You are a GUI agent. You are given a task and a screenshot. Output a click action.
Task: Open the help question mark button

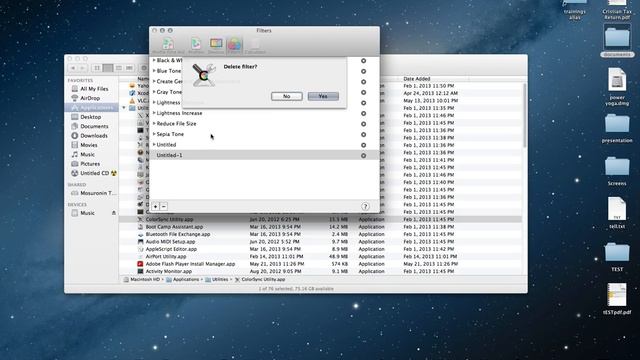[365, 207]
